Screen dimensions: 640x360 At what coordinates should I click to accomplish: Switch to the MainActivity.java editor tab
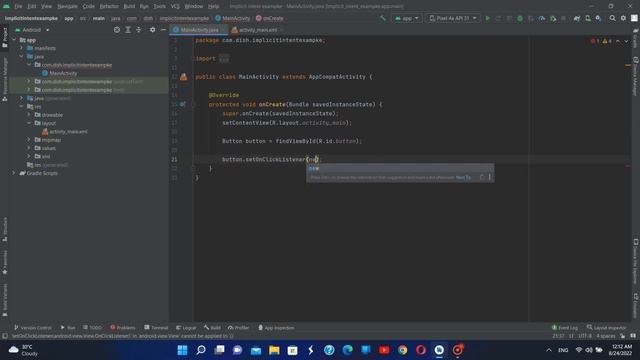click(198, 30)
